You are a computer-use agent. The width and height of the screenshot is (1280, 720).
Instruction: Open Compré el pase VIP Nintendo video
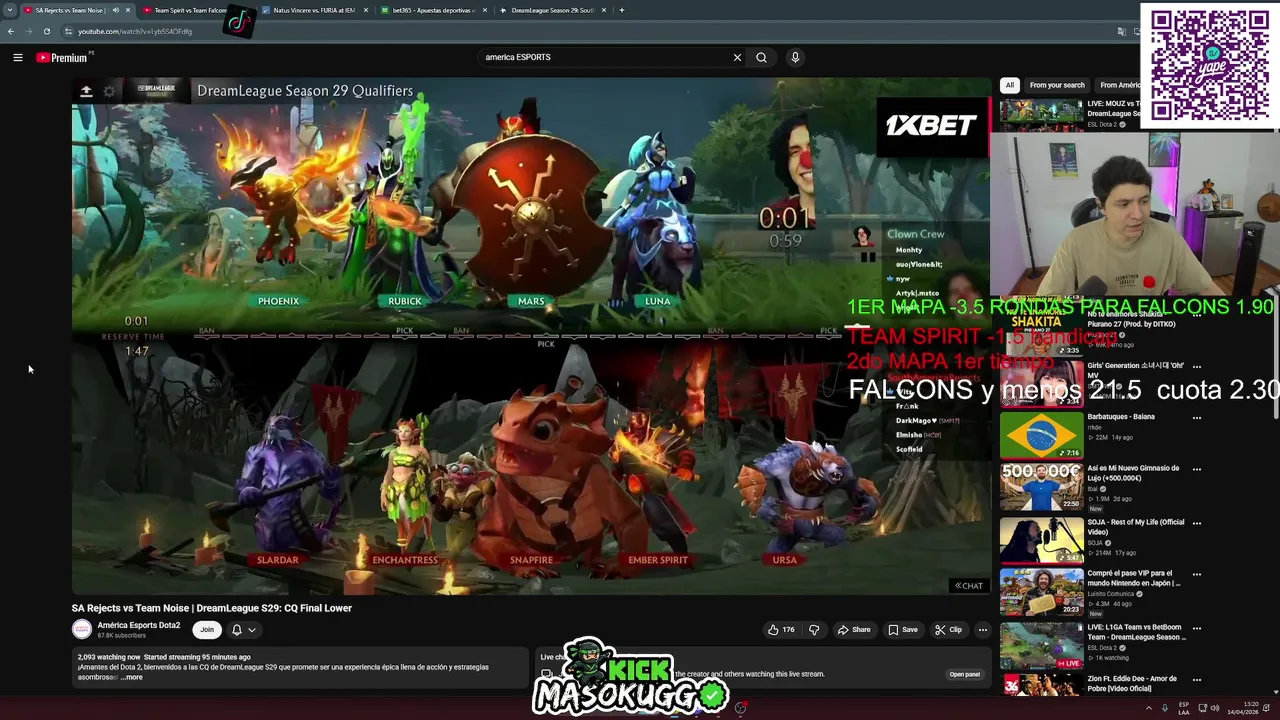[1041, 592]
